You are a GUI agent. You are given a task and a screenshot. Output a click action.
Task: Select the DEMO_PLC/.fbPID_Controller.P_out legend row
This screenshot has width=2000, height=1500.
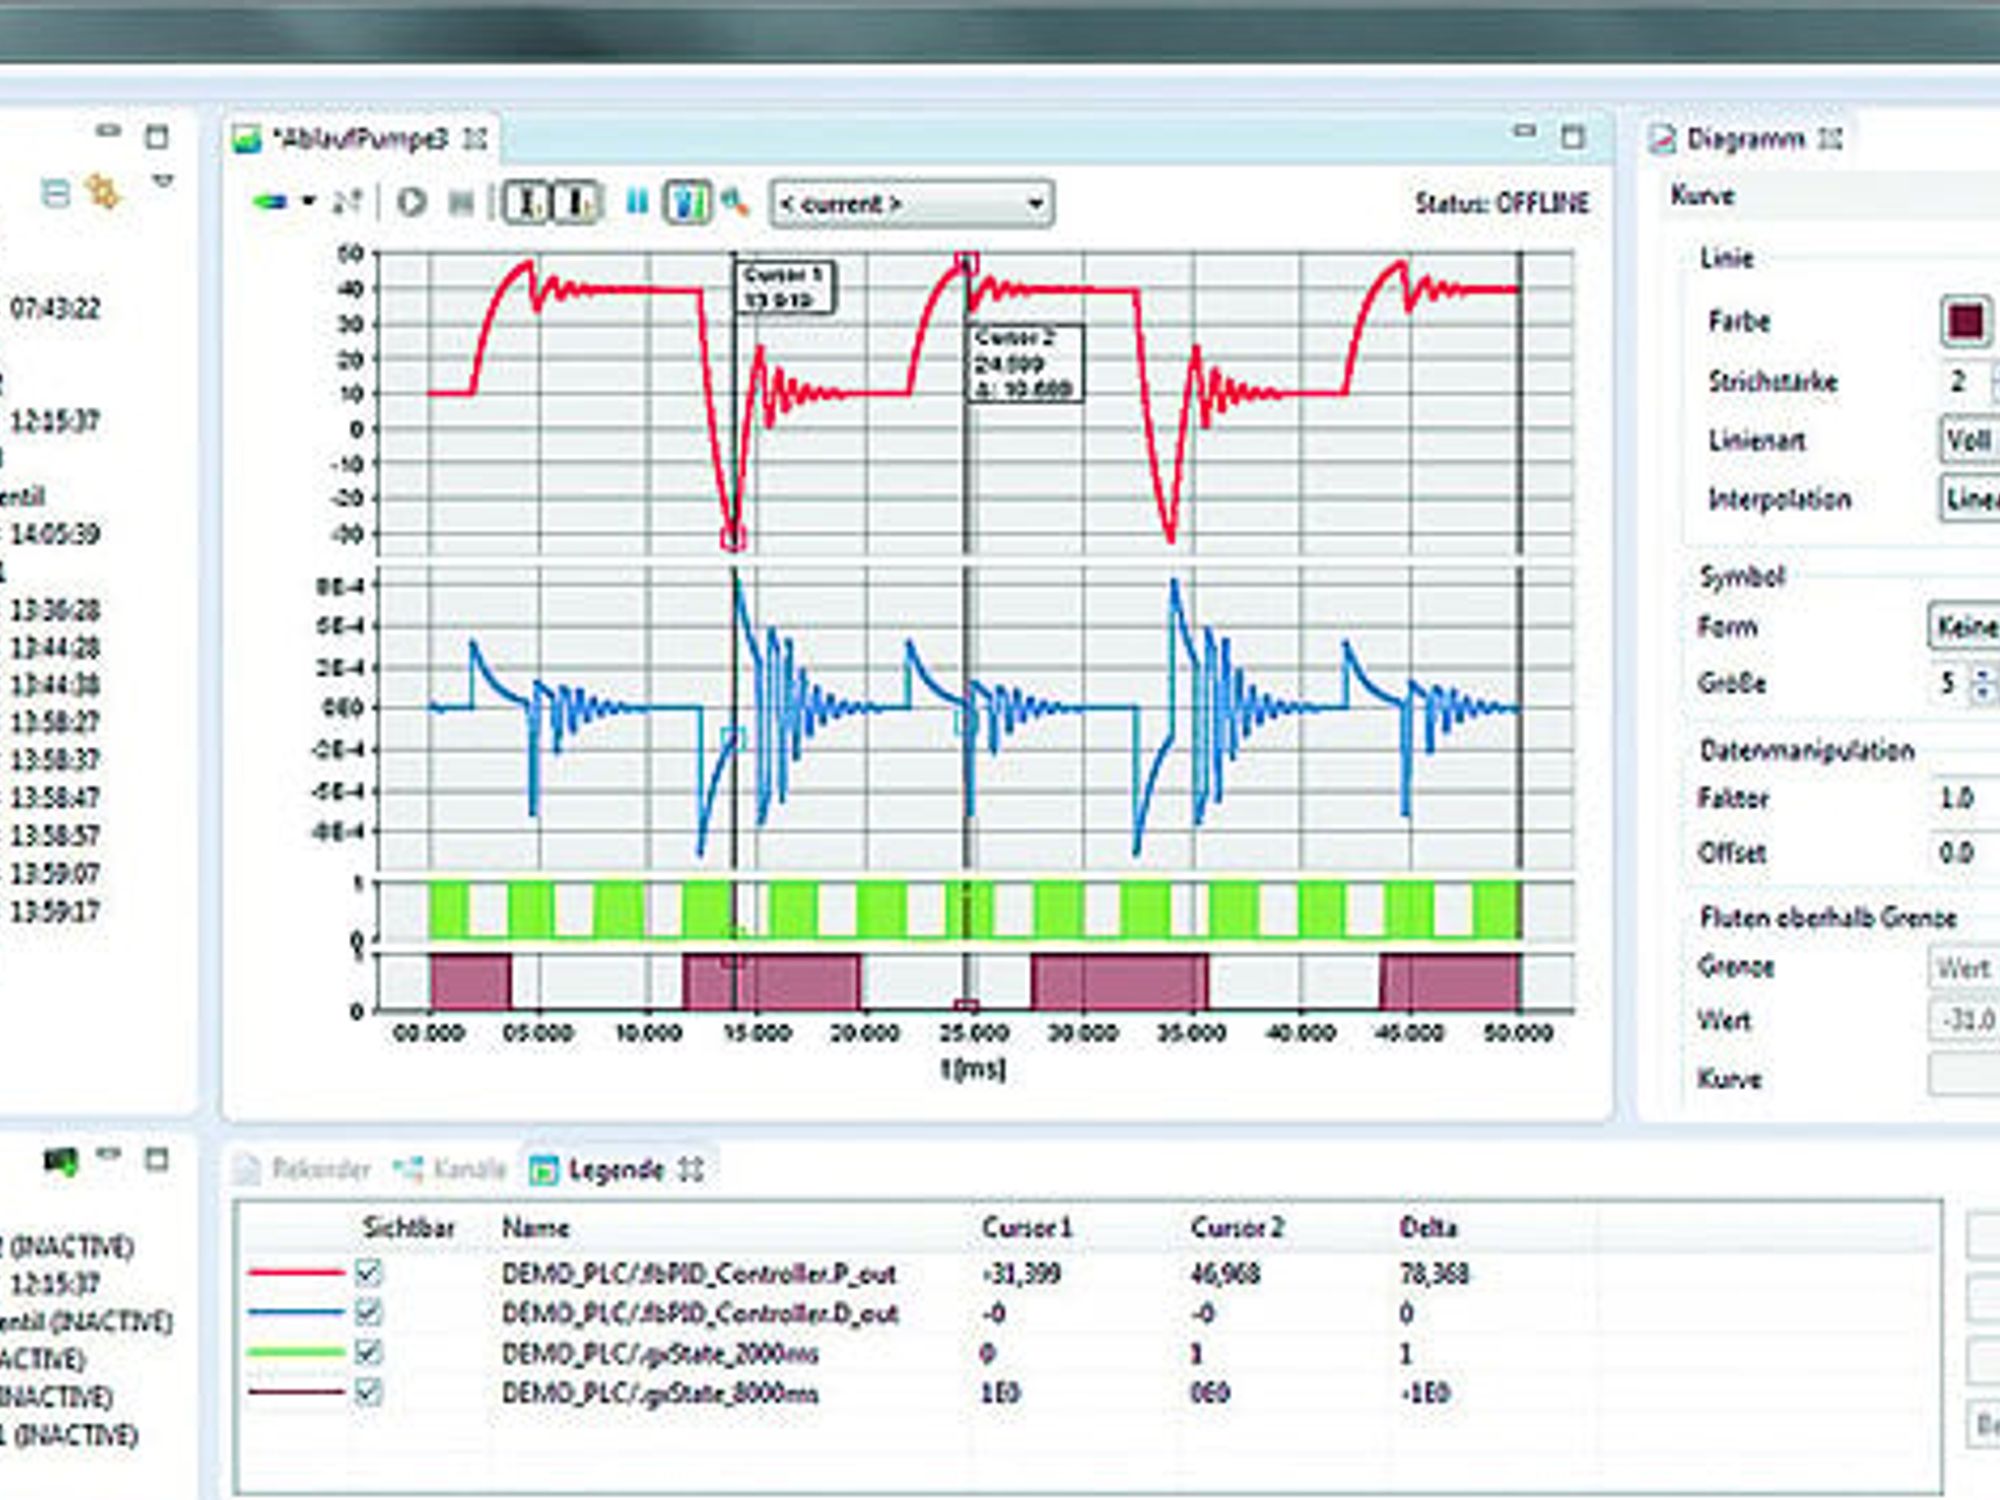click(1090, 1274)
